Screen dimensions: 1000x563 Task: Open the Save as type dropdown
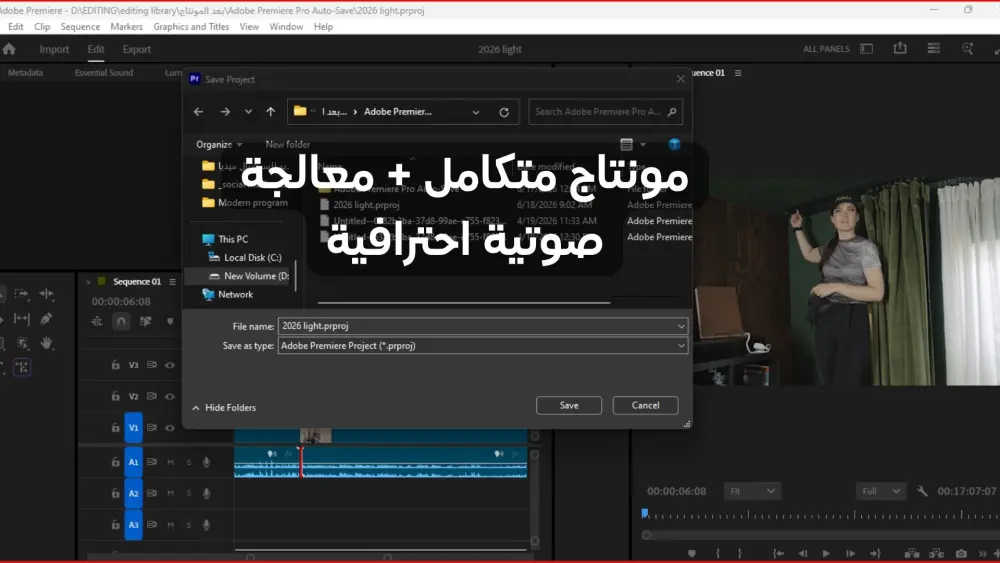(x=681, y=346)
